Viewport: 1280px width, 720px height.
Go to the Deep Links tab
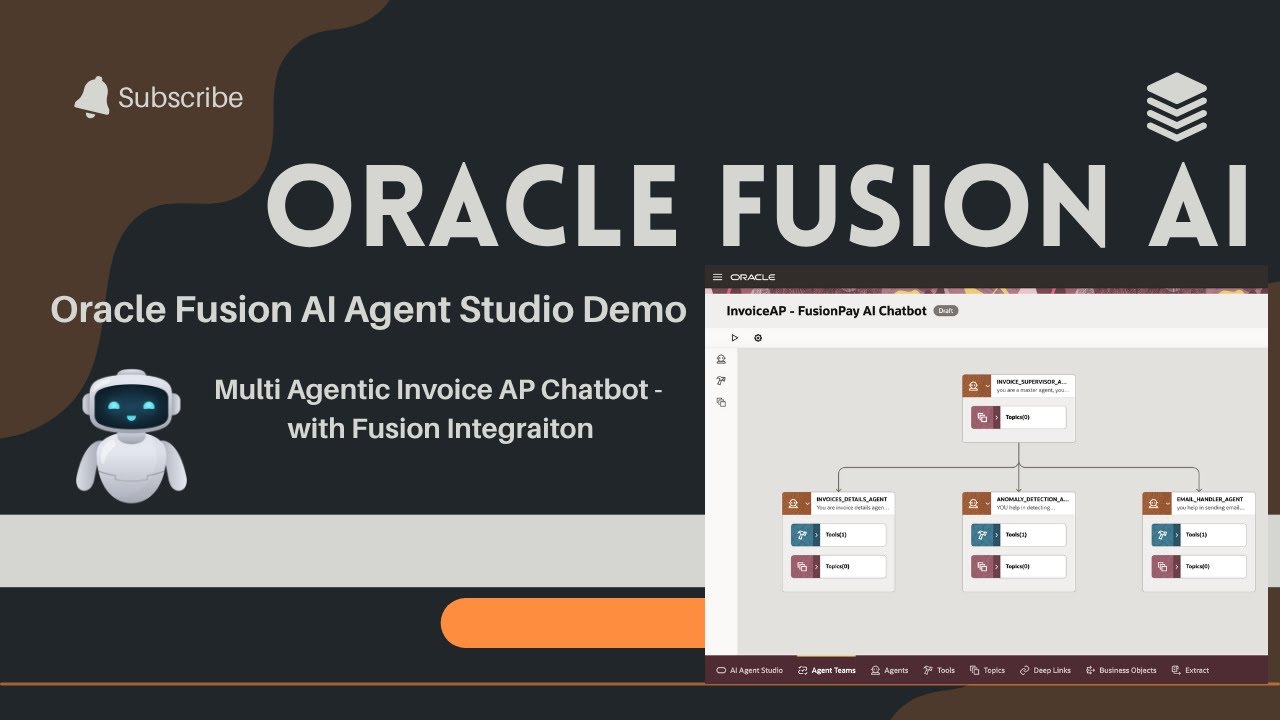point(1045,670)
